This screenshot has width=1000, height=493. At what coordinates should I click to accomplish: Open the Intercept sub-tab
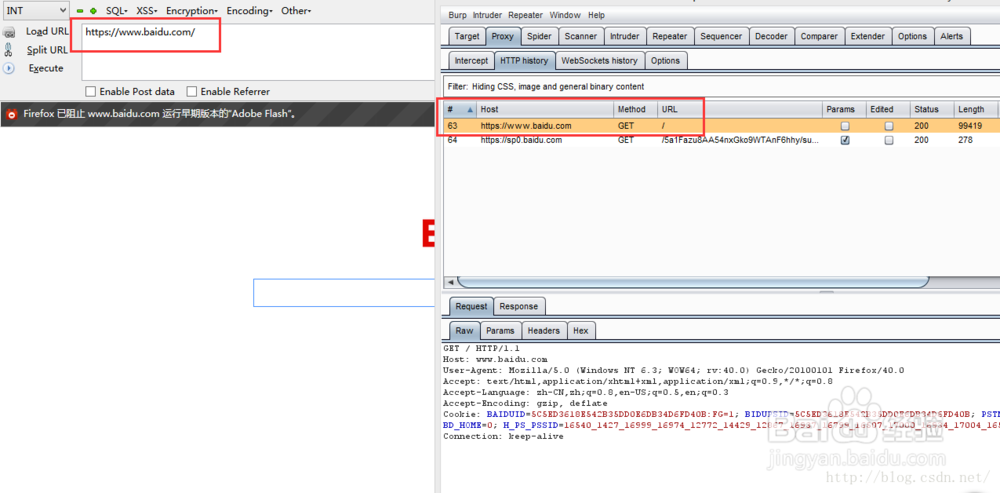(x=471, y=61)
